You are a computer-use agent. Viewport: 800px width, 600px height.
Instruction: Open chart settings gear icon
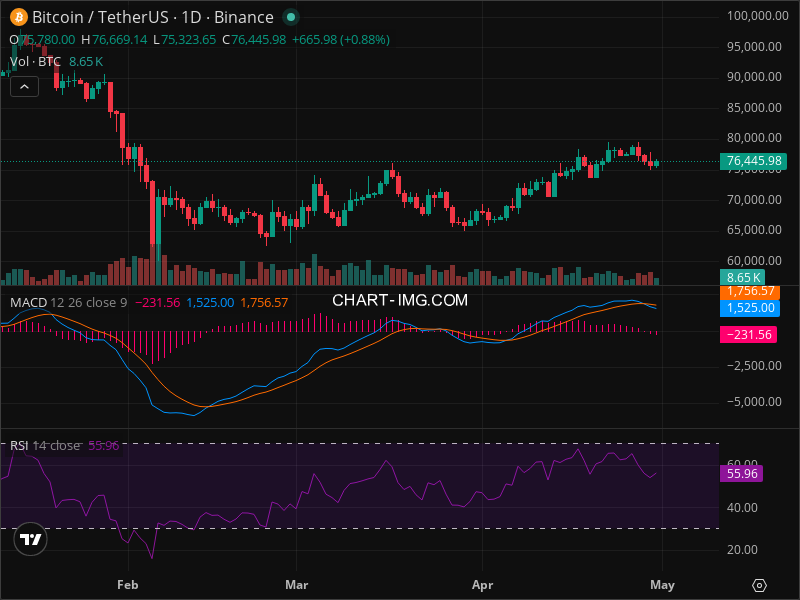[759, 585]
